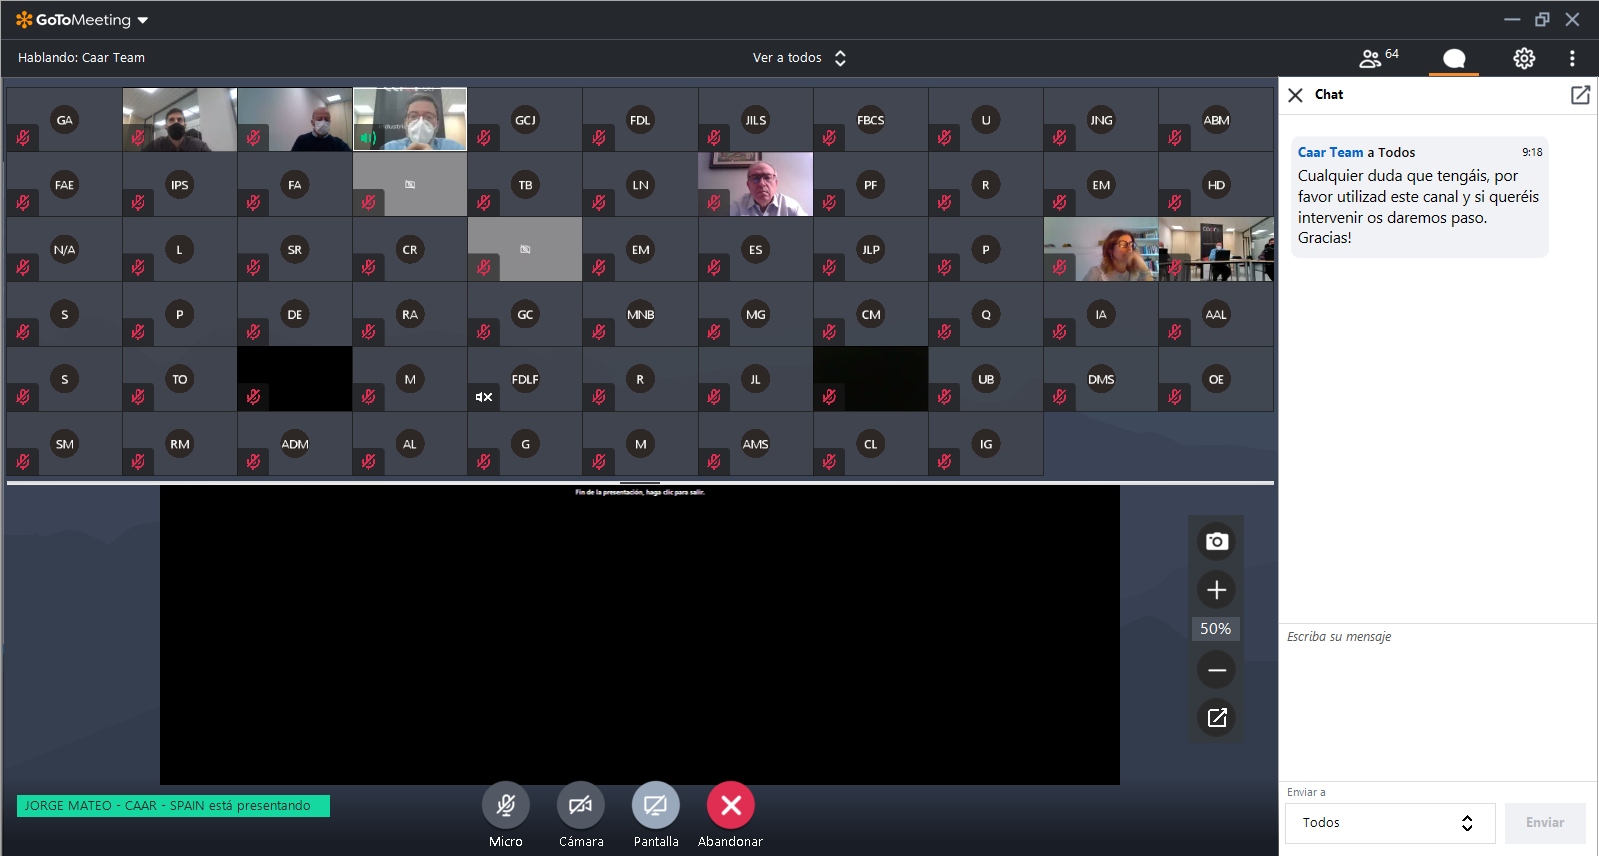This screenshot has width=1599, height=856.
Task: Click the Enviar send button
Action: pos(1544,823)
